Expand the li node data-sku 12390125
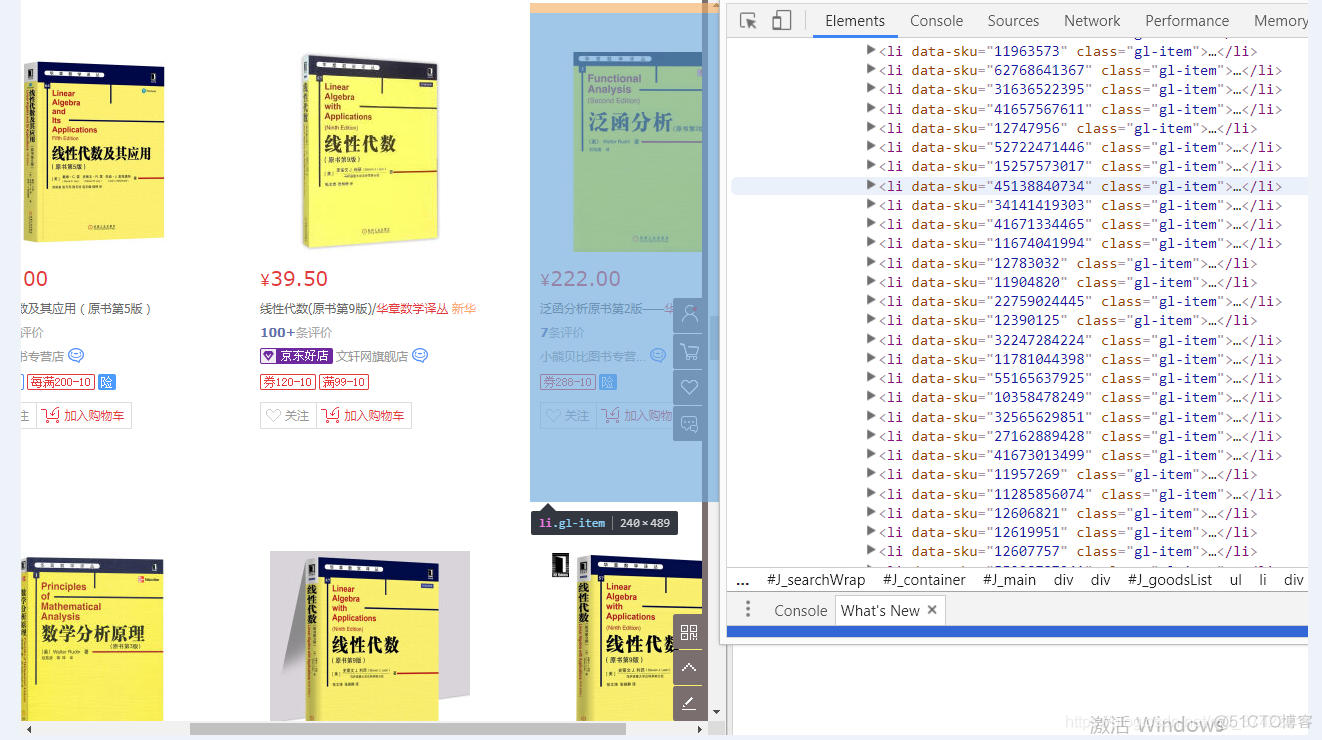This screenshot has width=1322, height=740. point(871,320)
